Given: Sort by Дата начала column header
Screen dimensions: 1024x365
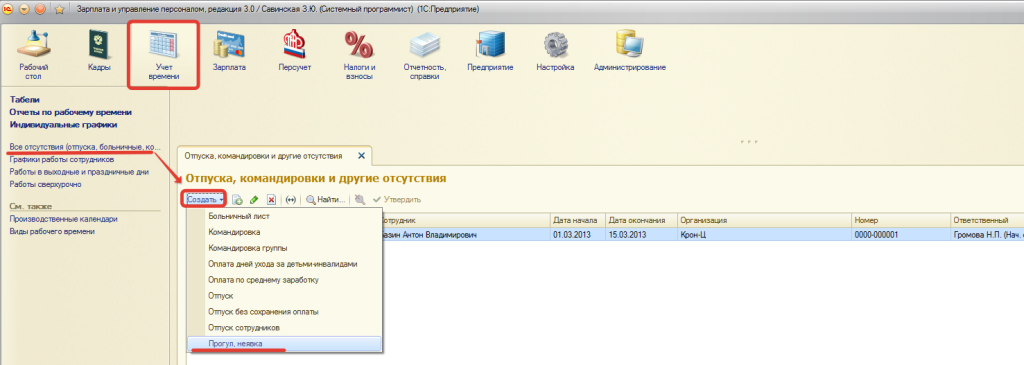Looking at the screenshot, I should [x=578, y=221].
